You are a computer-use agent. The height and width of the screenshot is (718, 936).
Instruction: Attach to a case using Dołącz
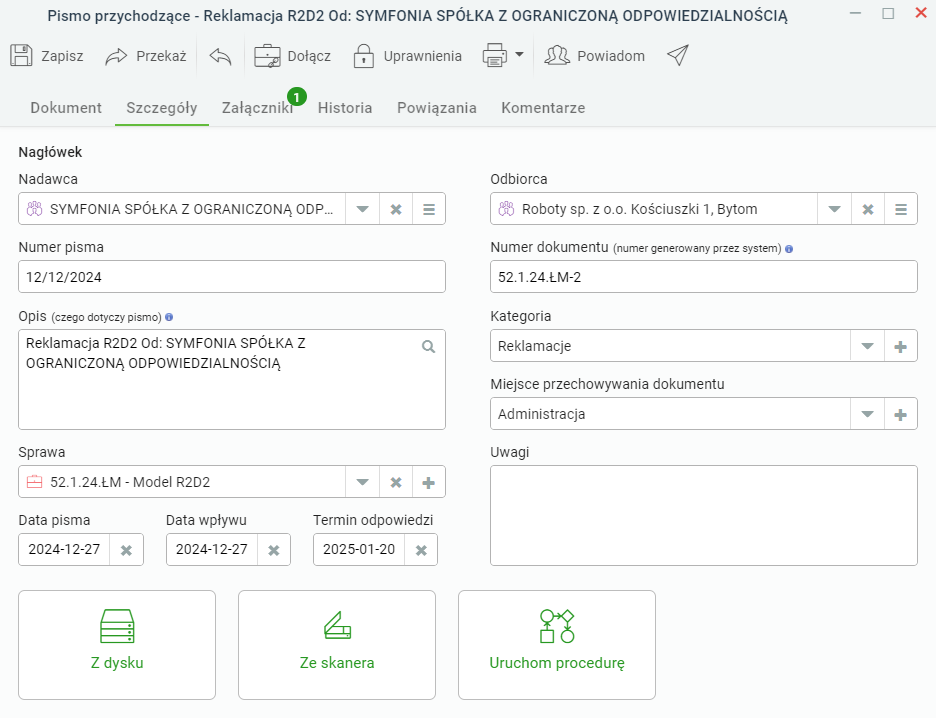pos(292,56)
